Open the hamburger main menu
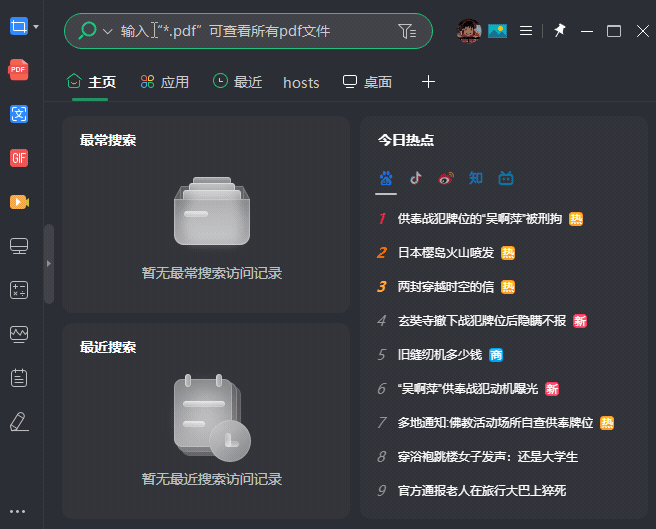 click(526, 31)
